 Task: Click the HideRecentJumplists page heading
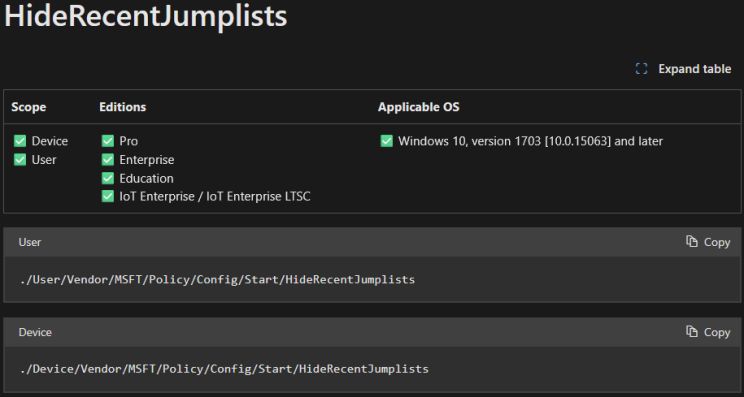pos(145,16)
